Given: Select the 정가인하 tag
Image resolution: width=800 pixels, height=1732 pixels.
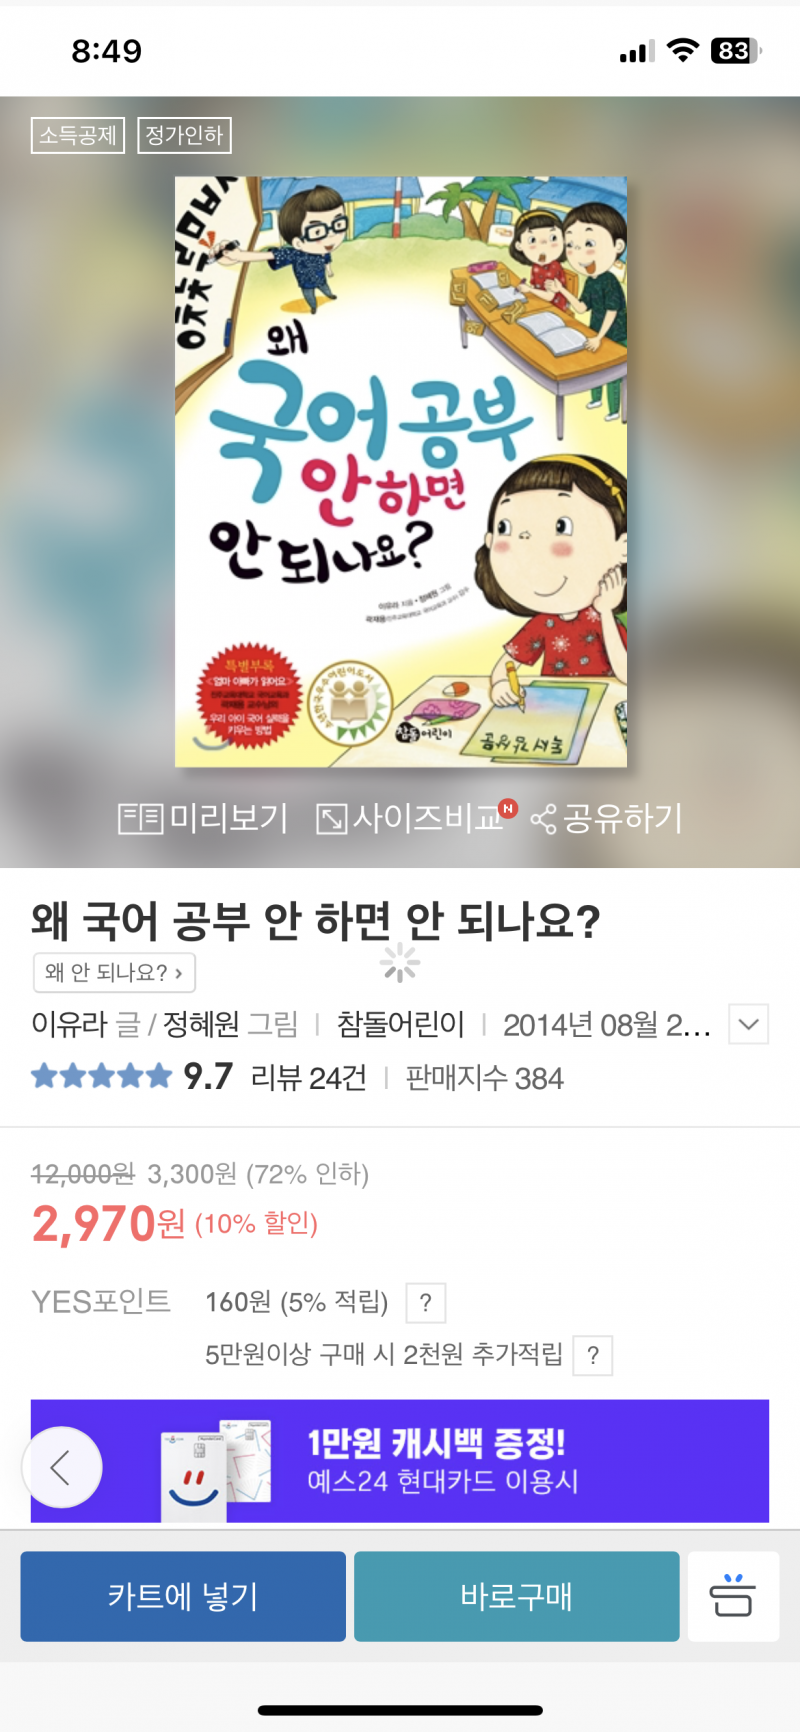Looking at the screenshot, I should (184, 135).
